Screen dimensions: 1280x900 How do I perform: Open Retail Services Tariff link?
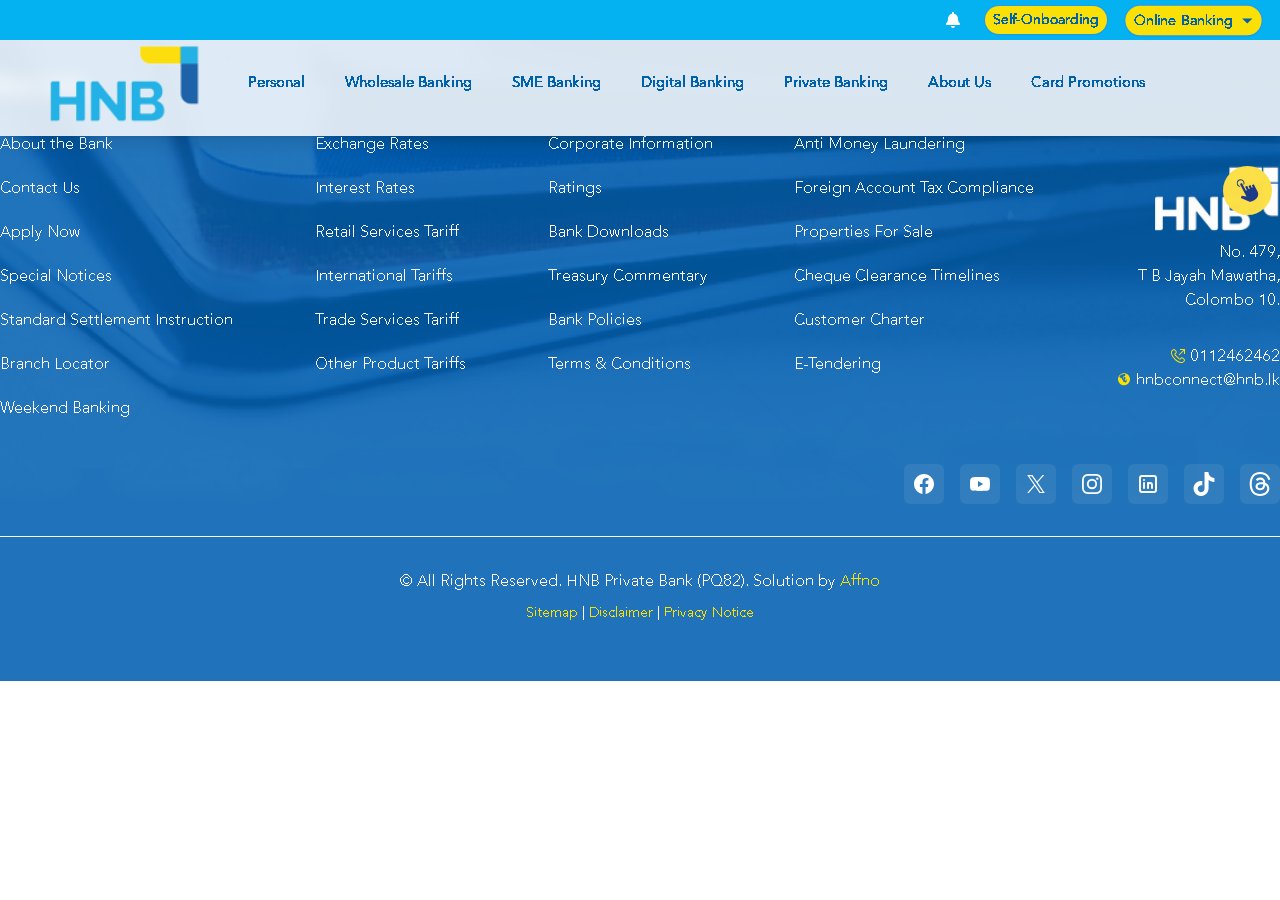[x=387, y=232]
